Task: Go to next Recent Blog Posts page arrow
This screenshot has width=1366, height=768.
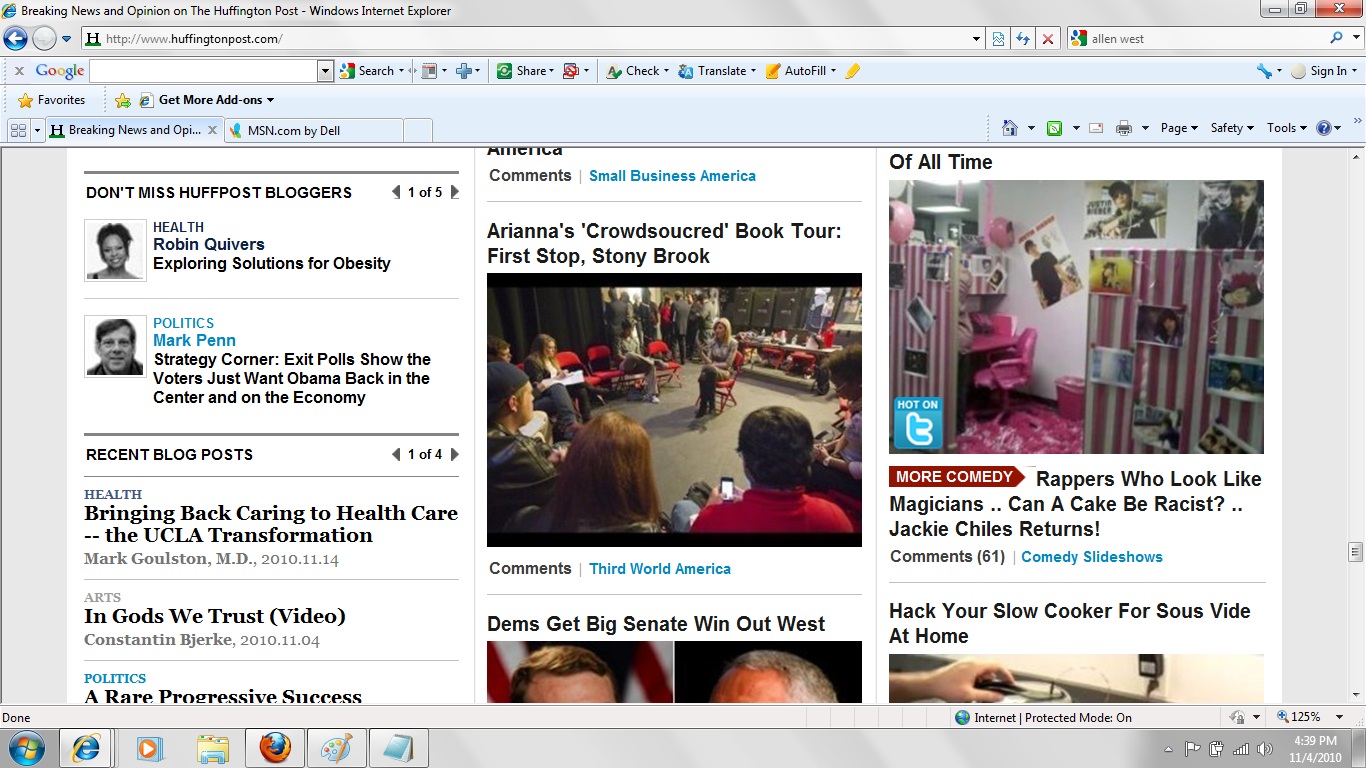Action: [x=455, y=454]
